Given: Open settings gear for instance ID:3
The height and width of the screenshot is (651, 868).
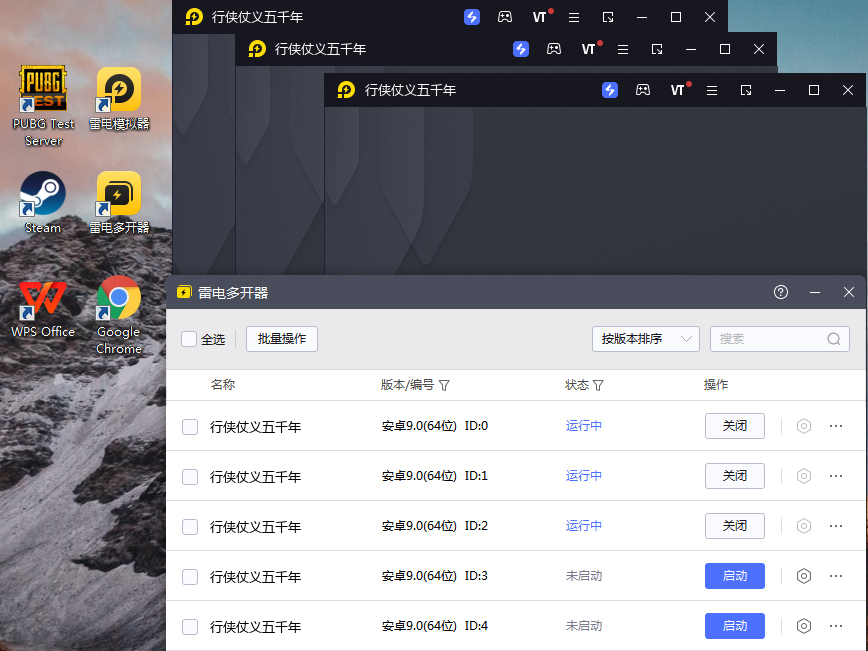Looking at the screenshot, I should click(804, 576).
